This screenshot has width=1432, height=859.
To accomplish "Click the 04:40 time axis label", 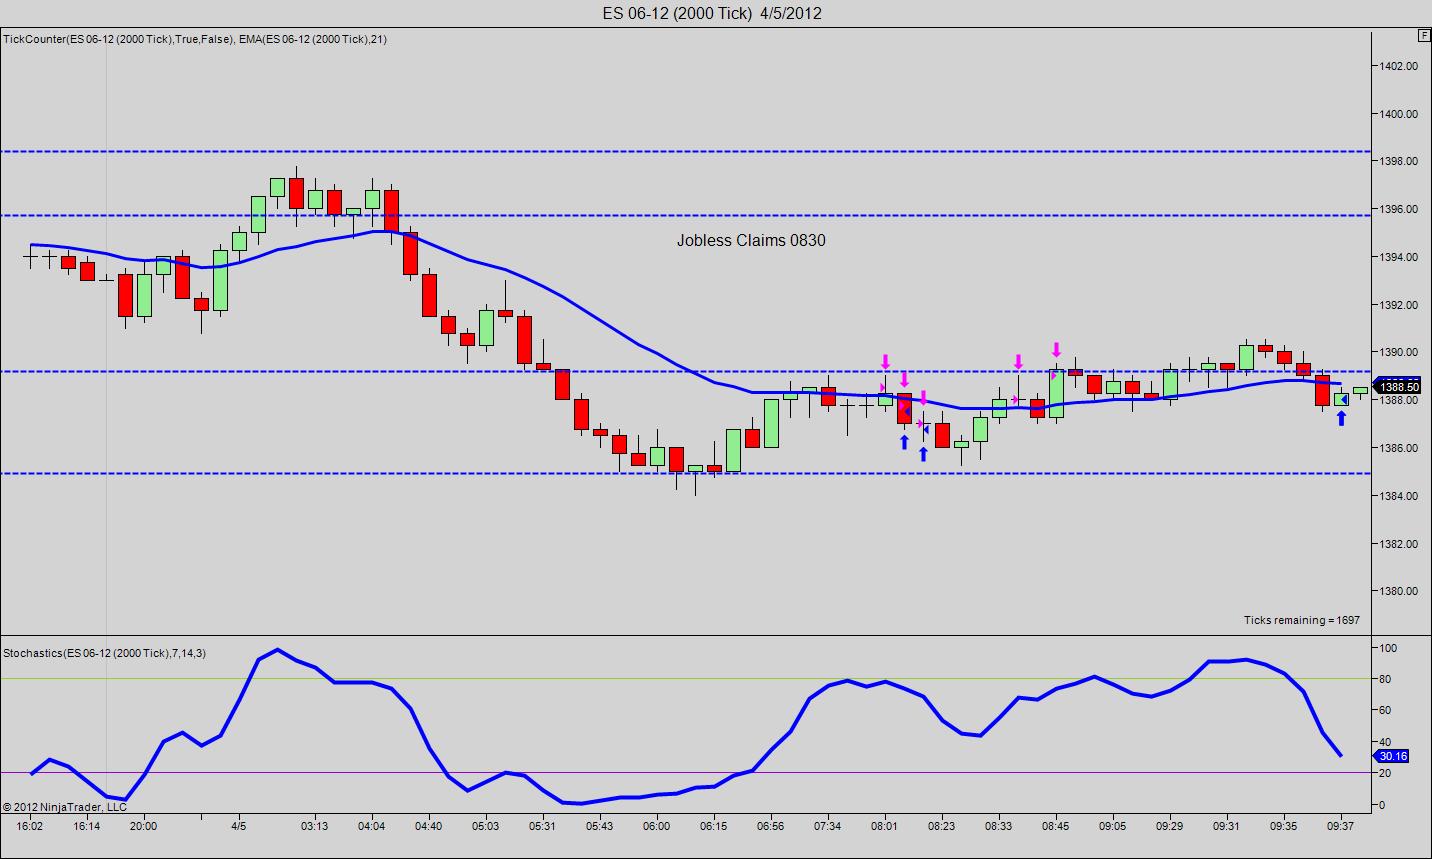I will pyautogui.click(x=429, y=826).
